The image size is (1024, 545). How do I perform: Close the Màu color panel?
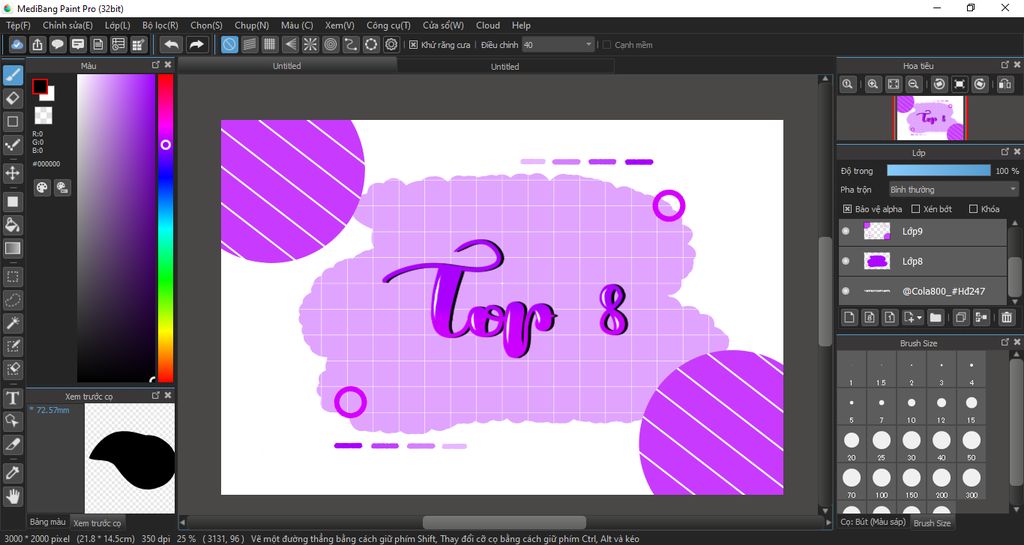tap(168, 65)
